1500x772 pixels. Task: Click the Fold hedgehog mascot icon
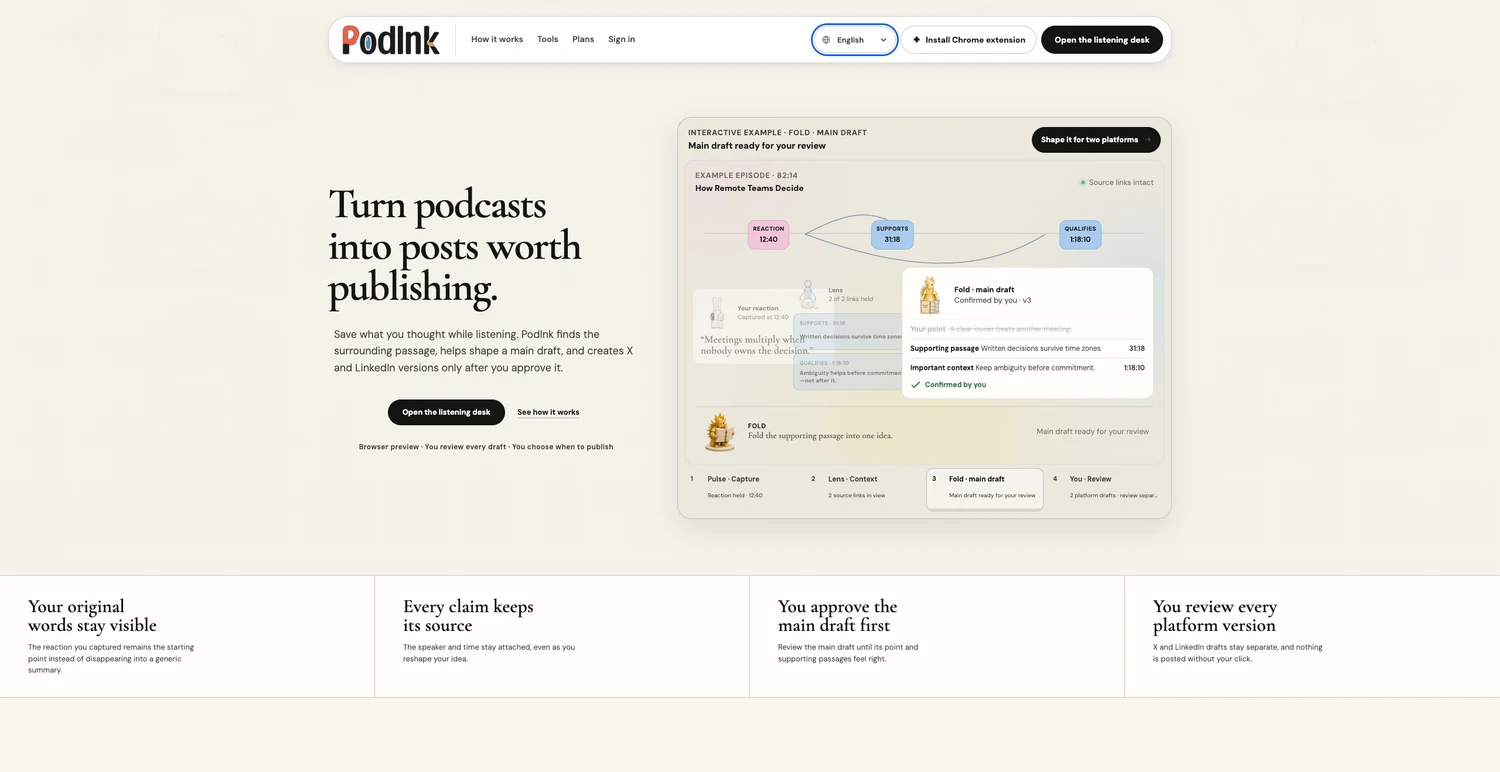click(x=719, y=432)
